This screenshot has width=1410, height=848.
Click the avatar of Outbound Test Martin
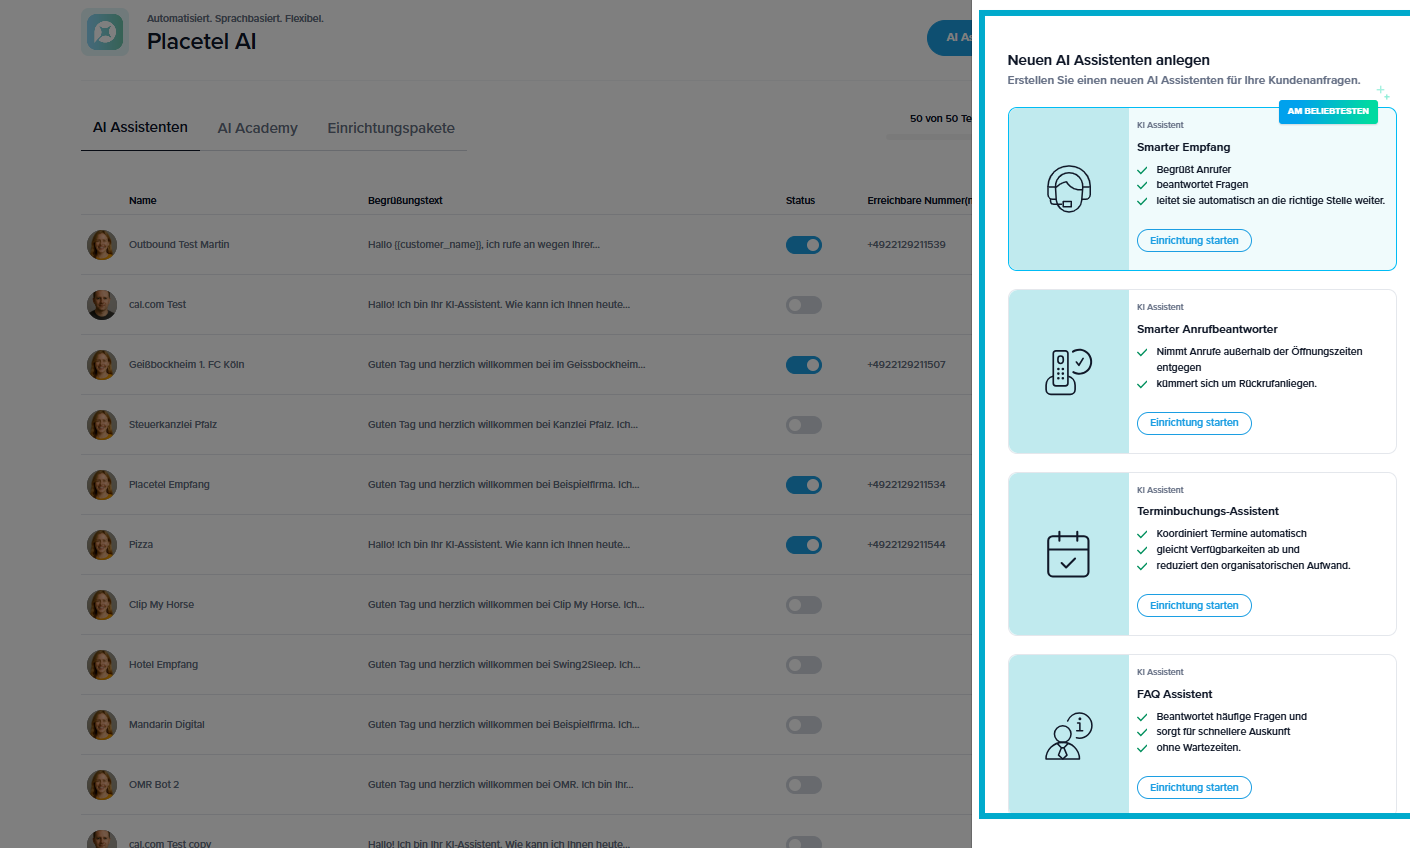102,245
